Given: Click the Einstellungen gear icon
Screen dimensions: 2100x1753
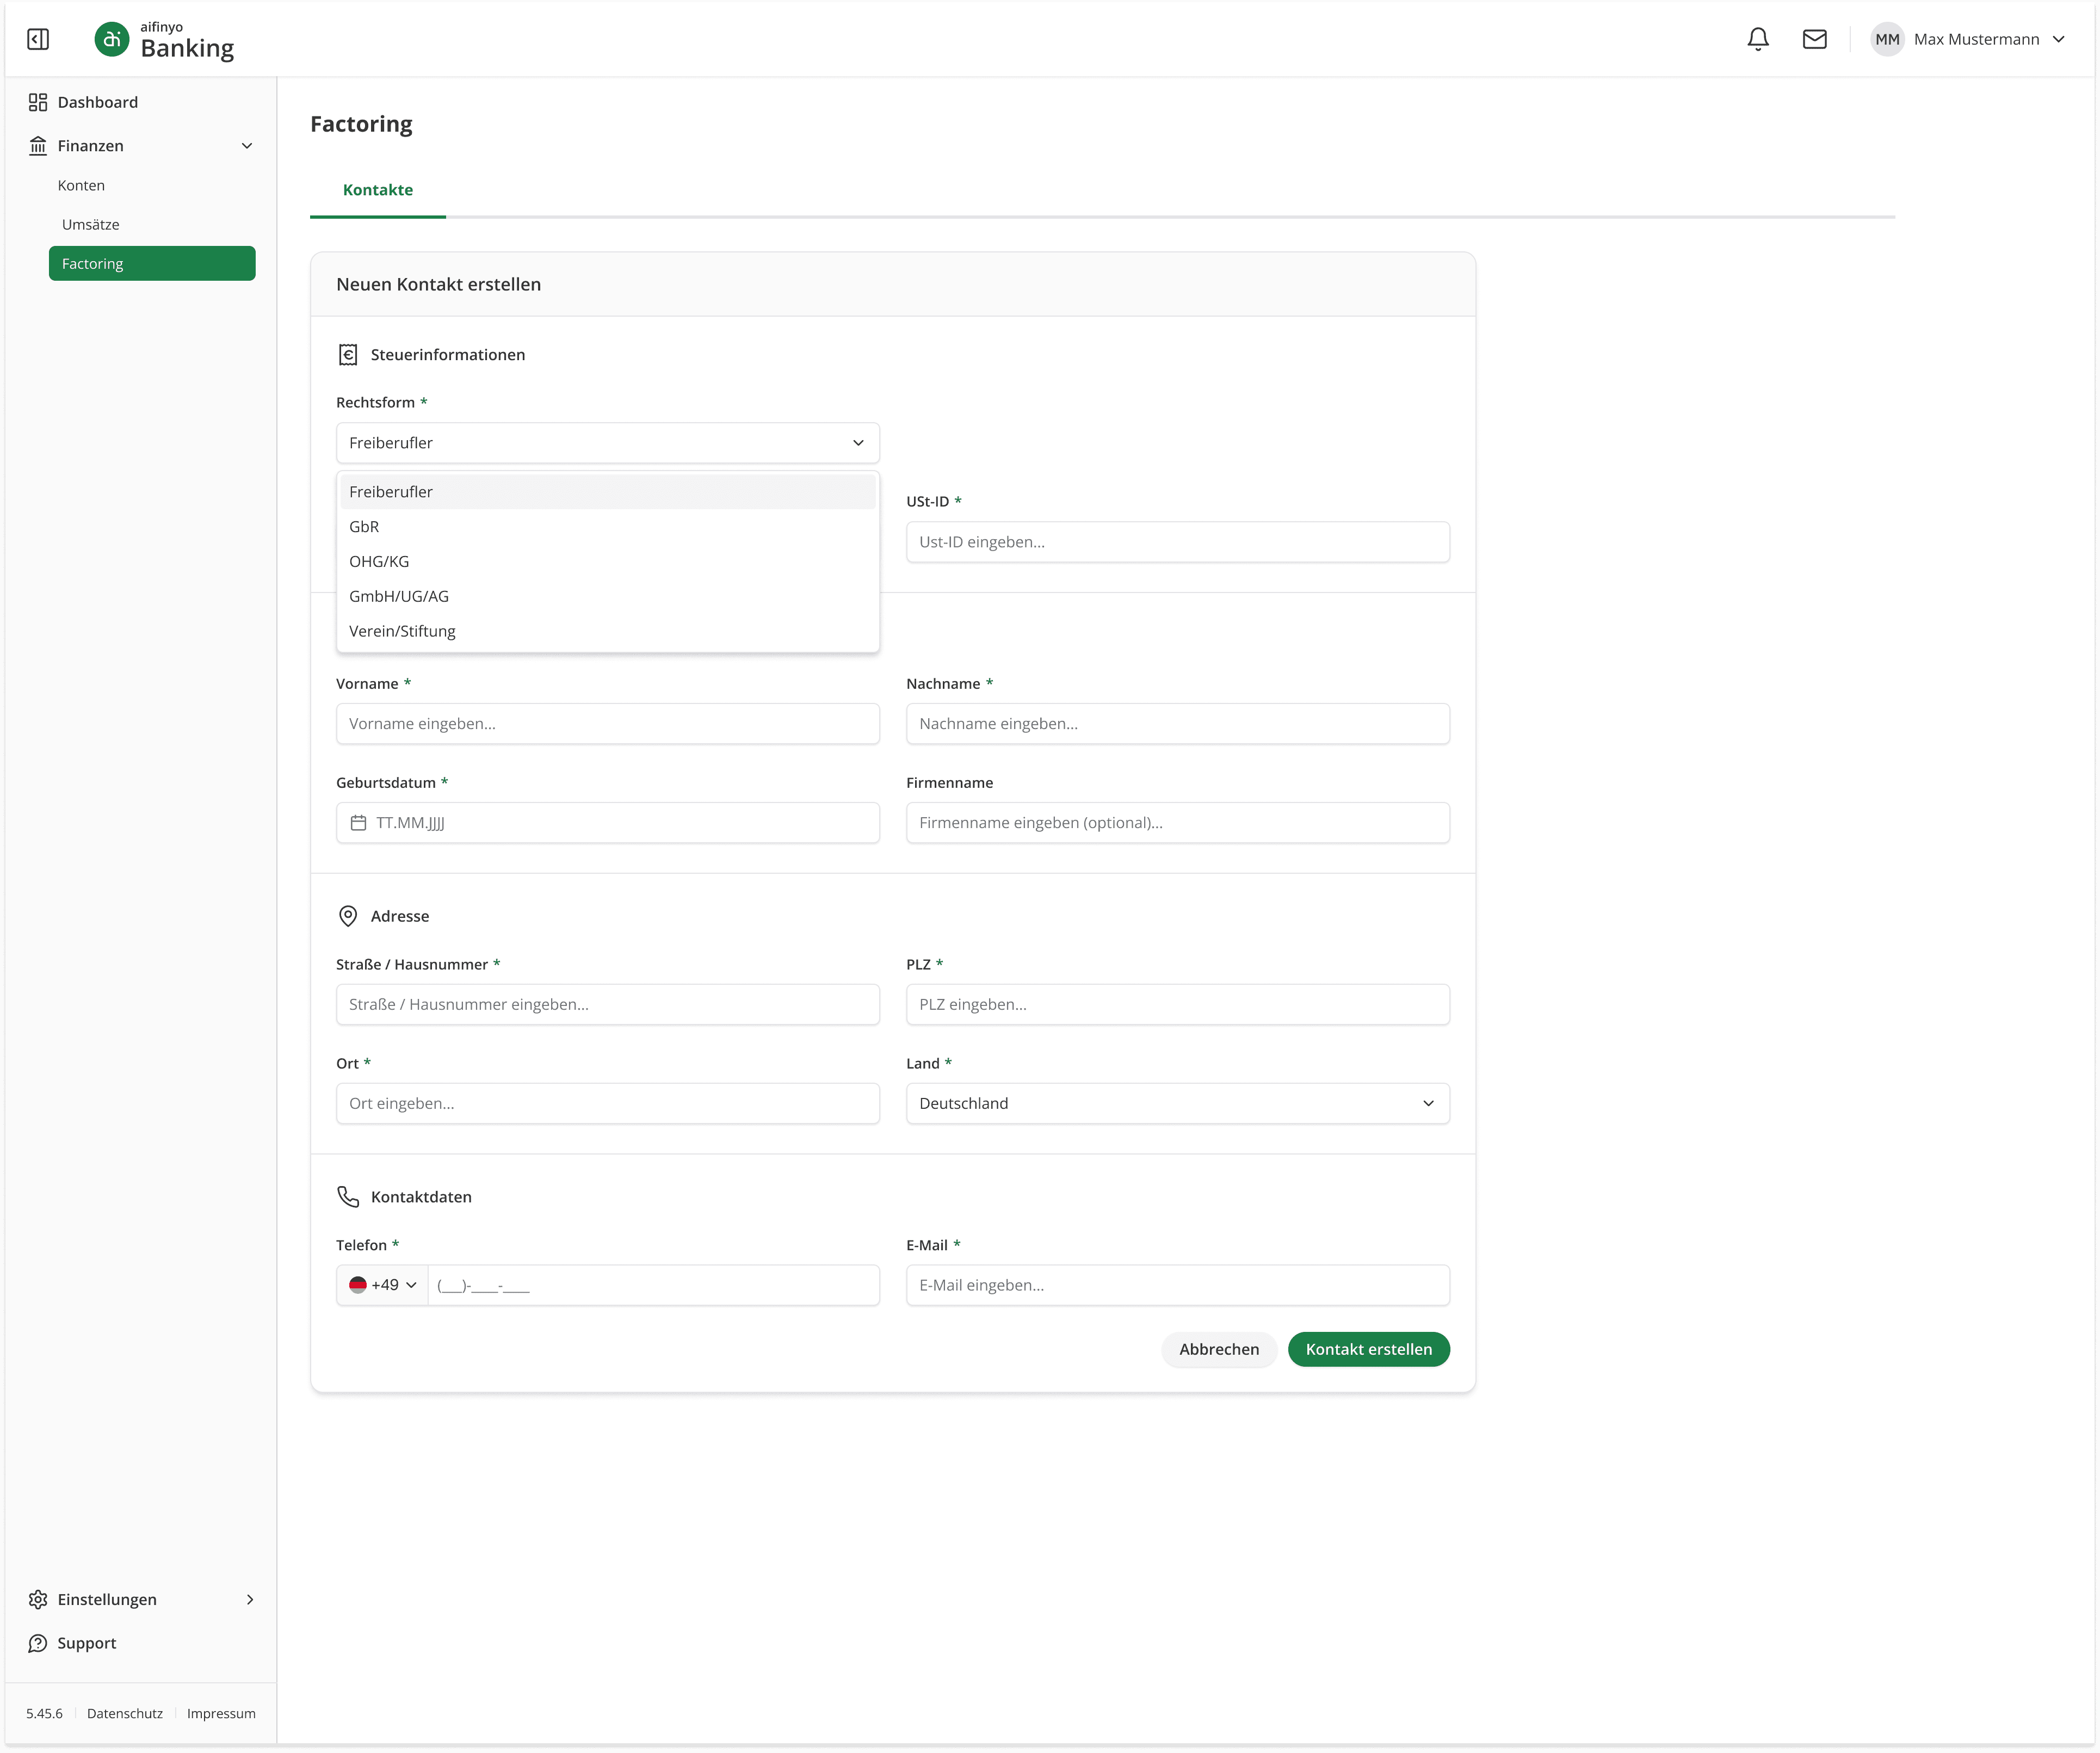Looking at the screenshot, I should tap(38, 1599).
